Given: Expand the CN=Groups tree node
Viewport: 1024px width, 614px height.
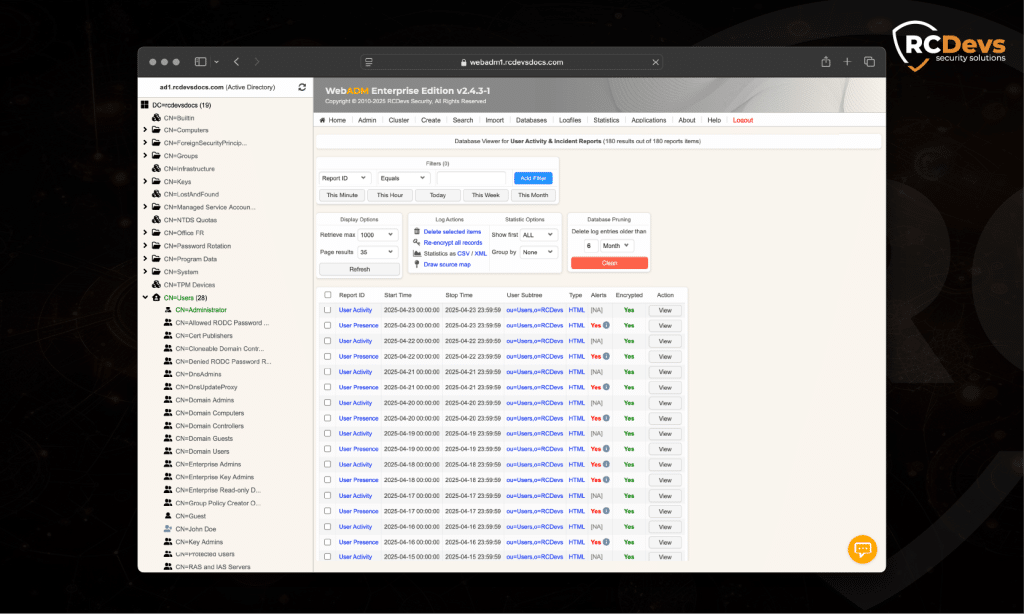Looking at the screenshot, I should click(145, 155).
